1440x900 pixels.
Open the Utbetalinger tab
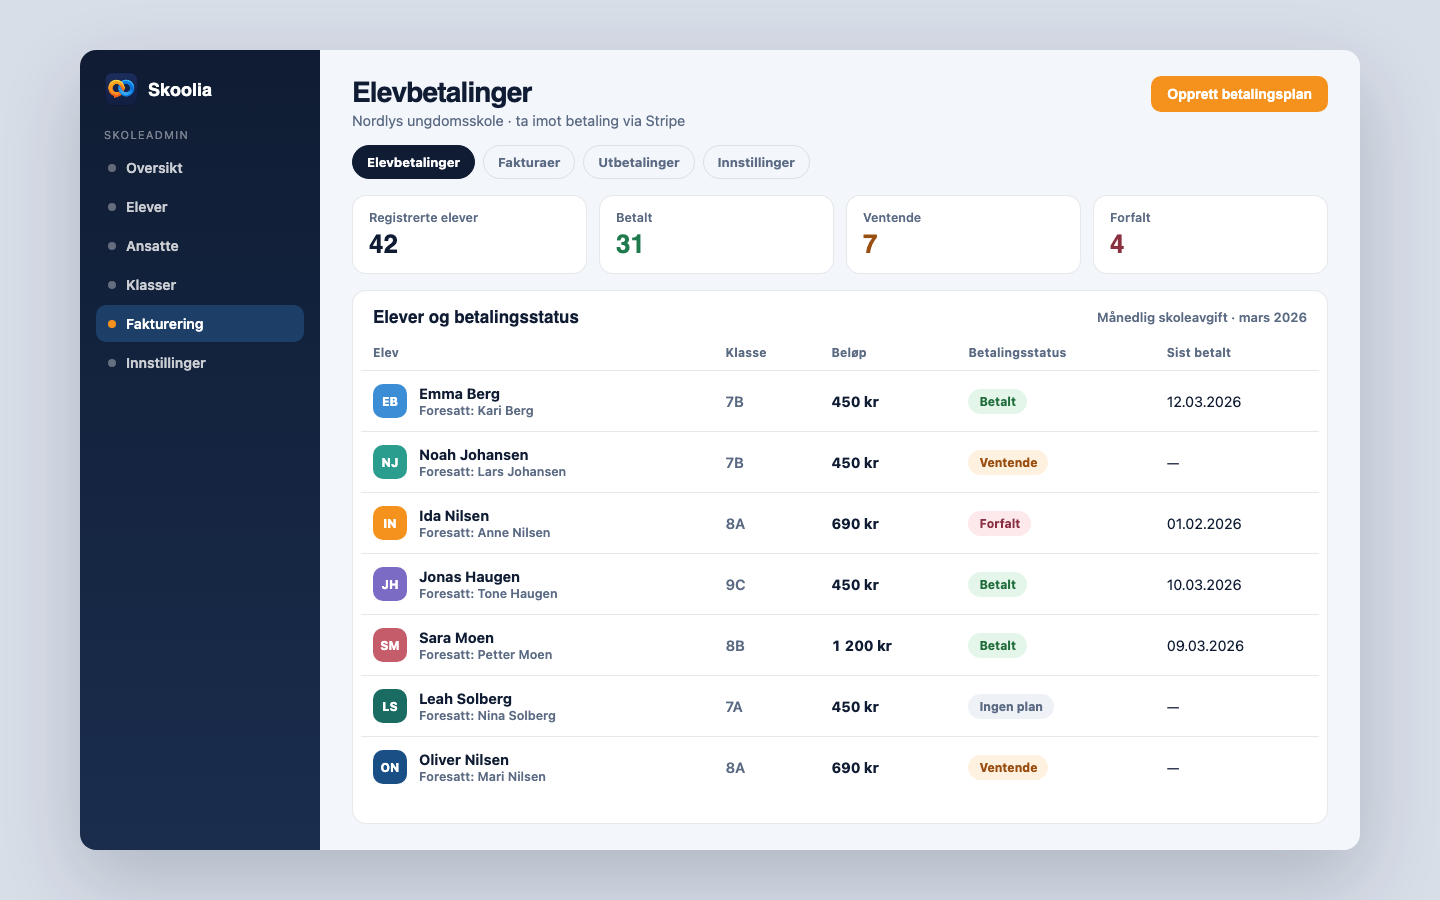[639, 162]
